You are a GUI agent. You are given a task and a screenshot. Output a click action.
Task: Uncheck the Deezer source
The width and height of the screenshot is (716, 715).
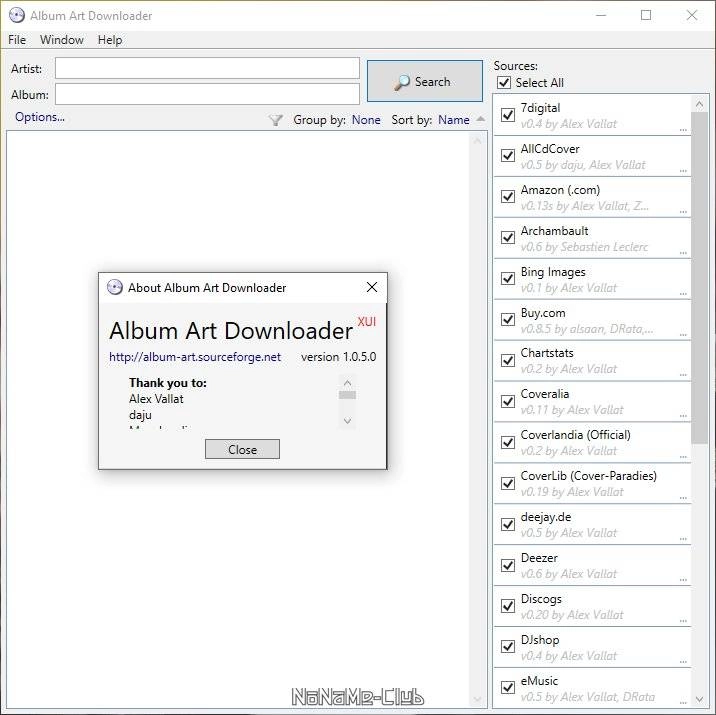click(508, 565)
